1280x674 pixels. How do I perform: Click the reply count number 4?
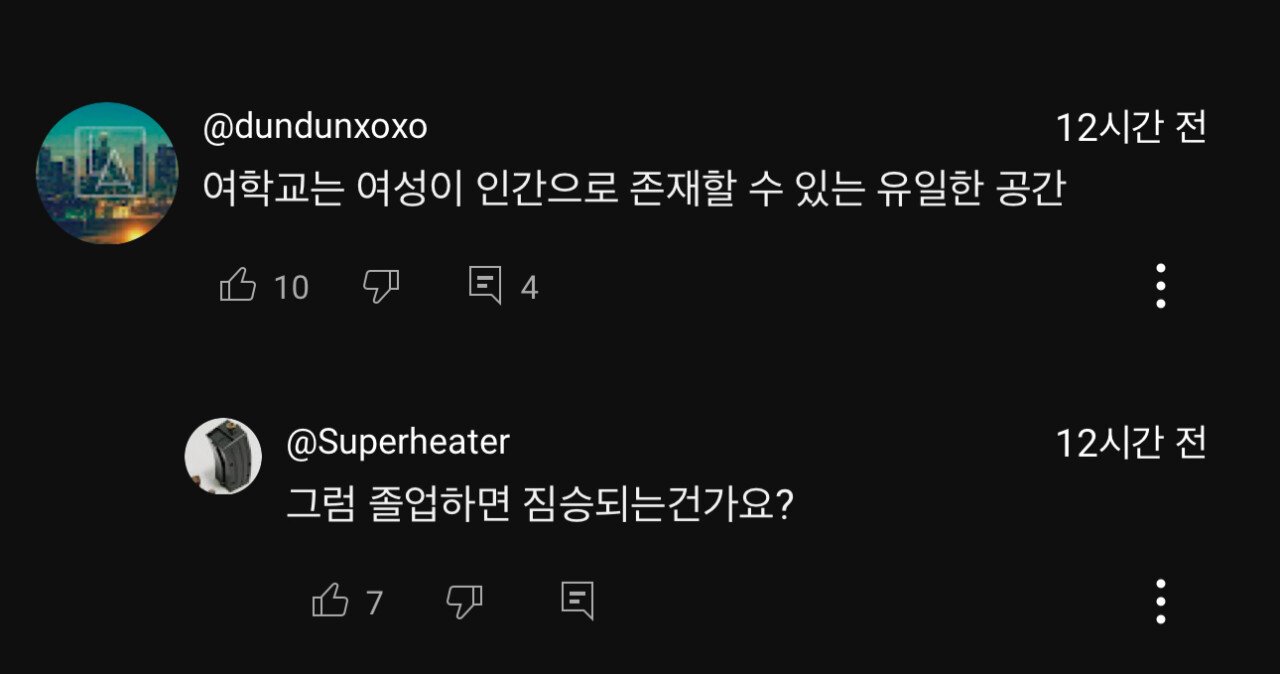528,288
